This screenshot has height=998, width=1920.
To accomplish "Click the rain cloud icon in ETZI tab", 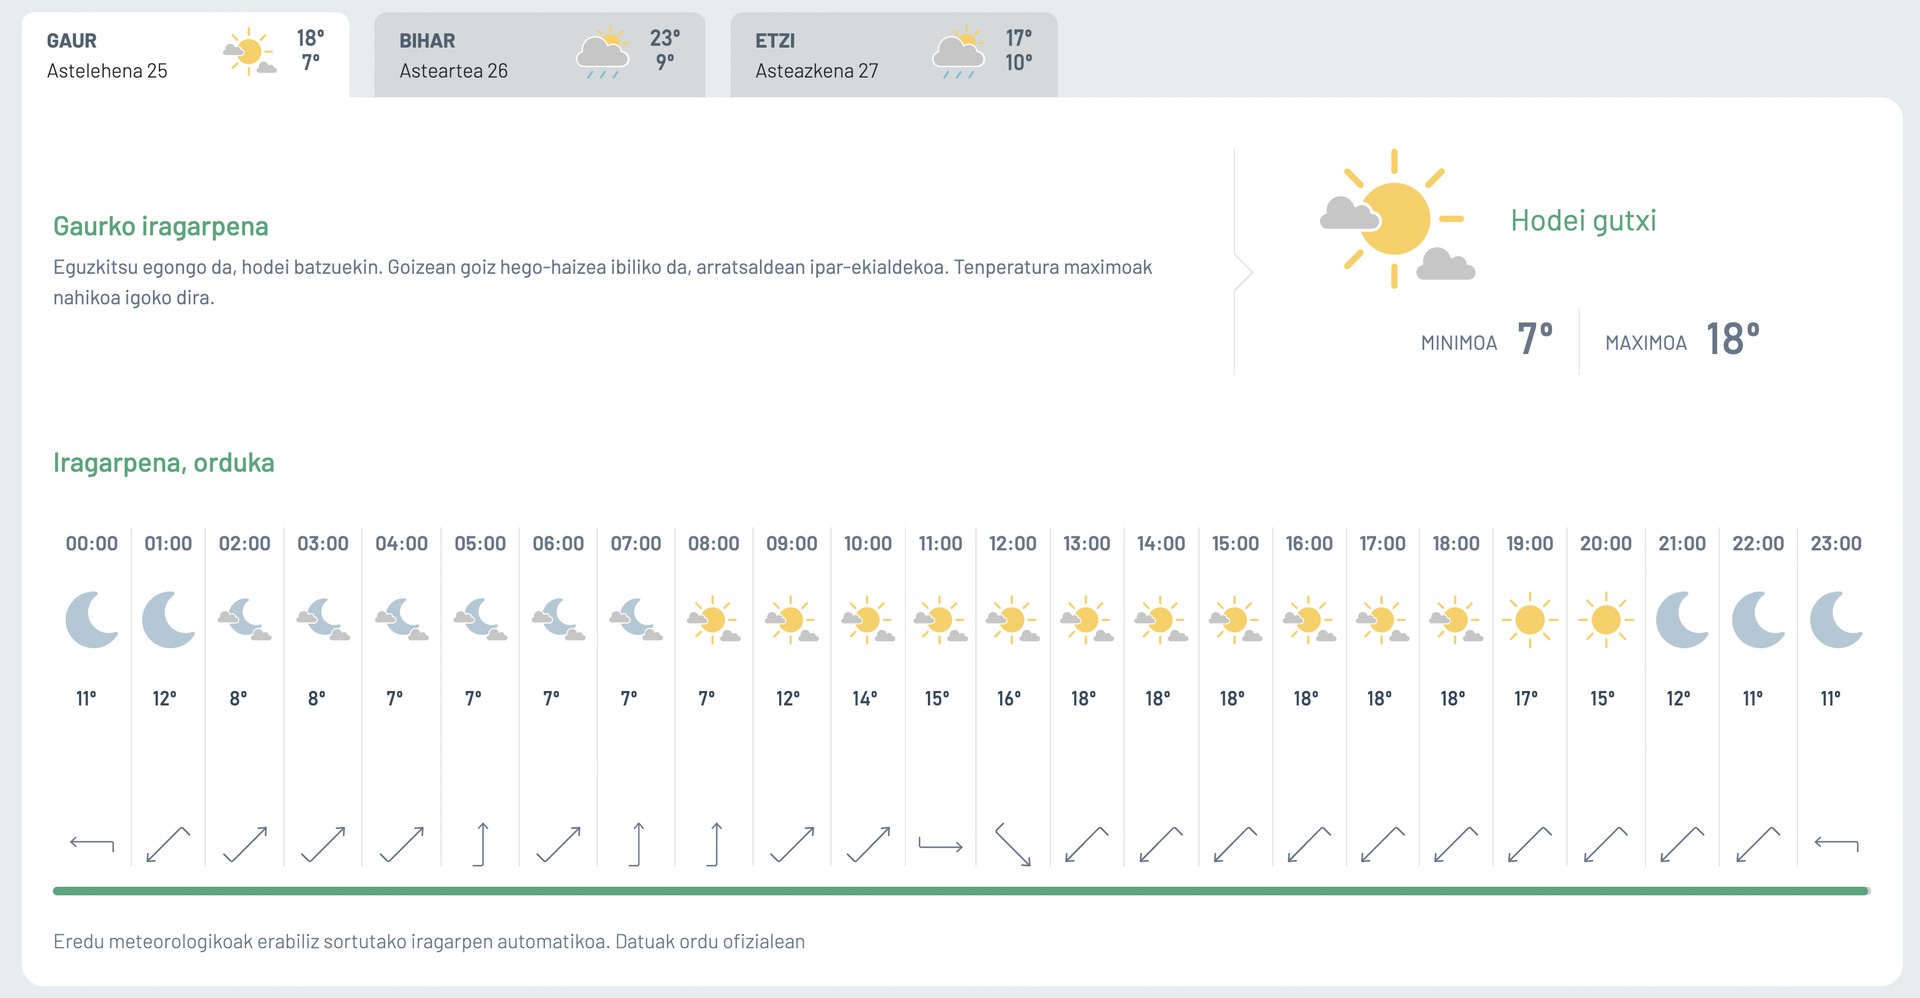I will click(959, 54).
